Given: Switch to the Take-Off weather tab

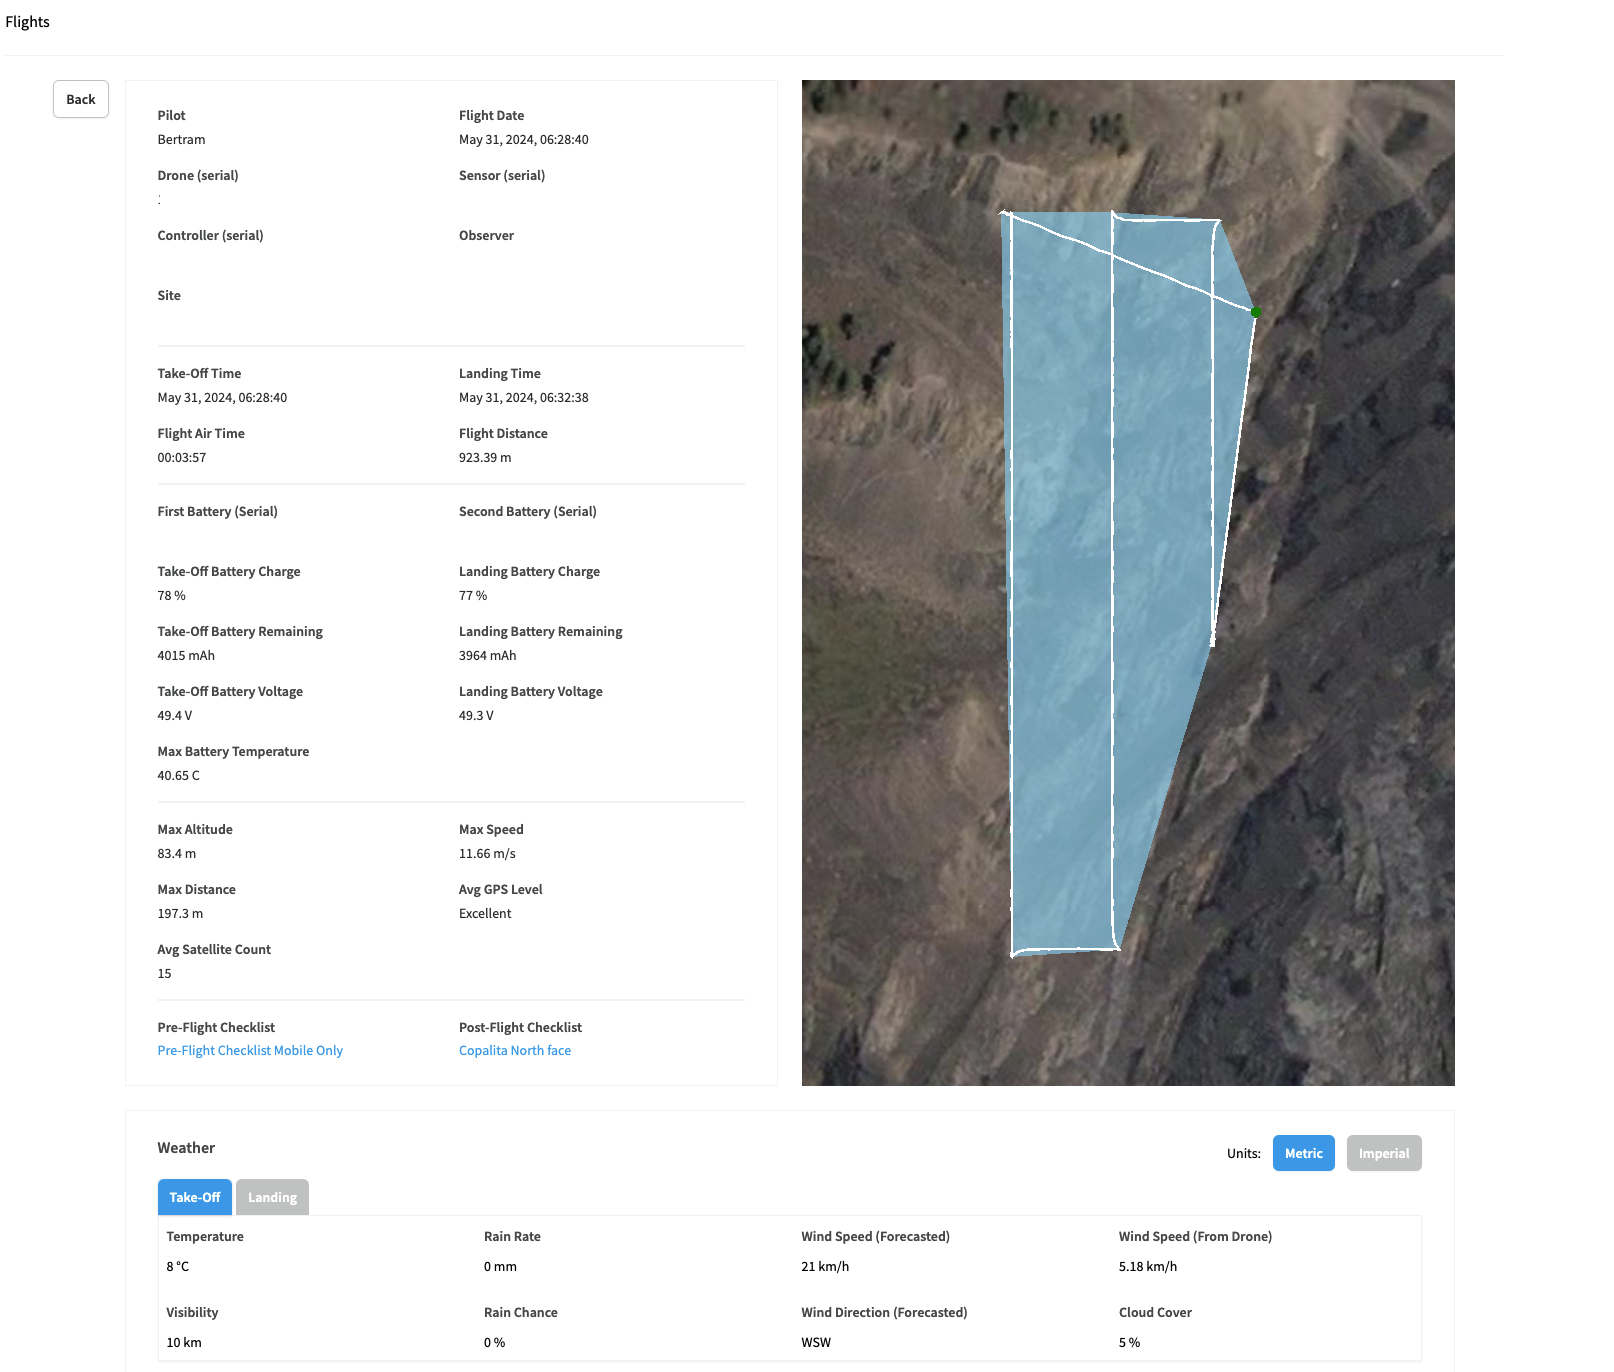Looking at the screenshot, I should (x=195, y=1197).
